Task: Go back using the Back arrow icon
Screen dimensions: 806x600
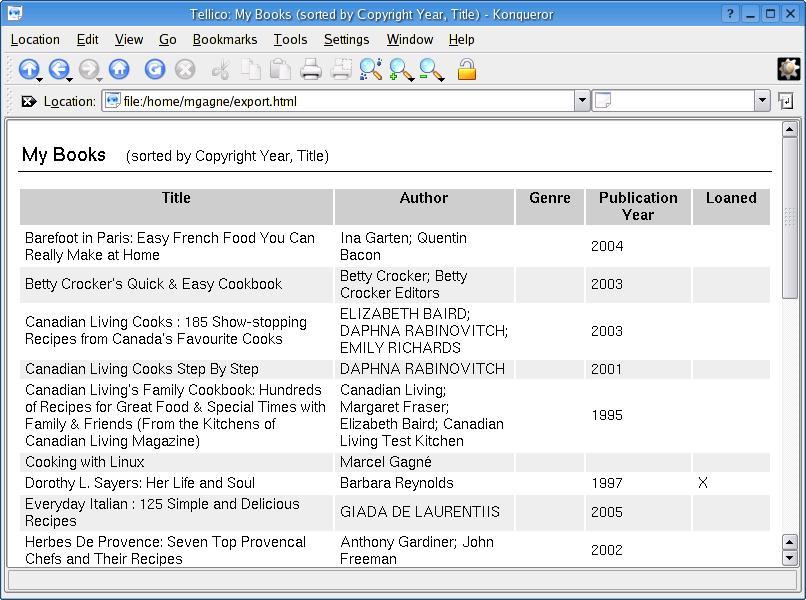Action: pyautogui.click(x=58, y=69)
